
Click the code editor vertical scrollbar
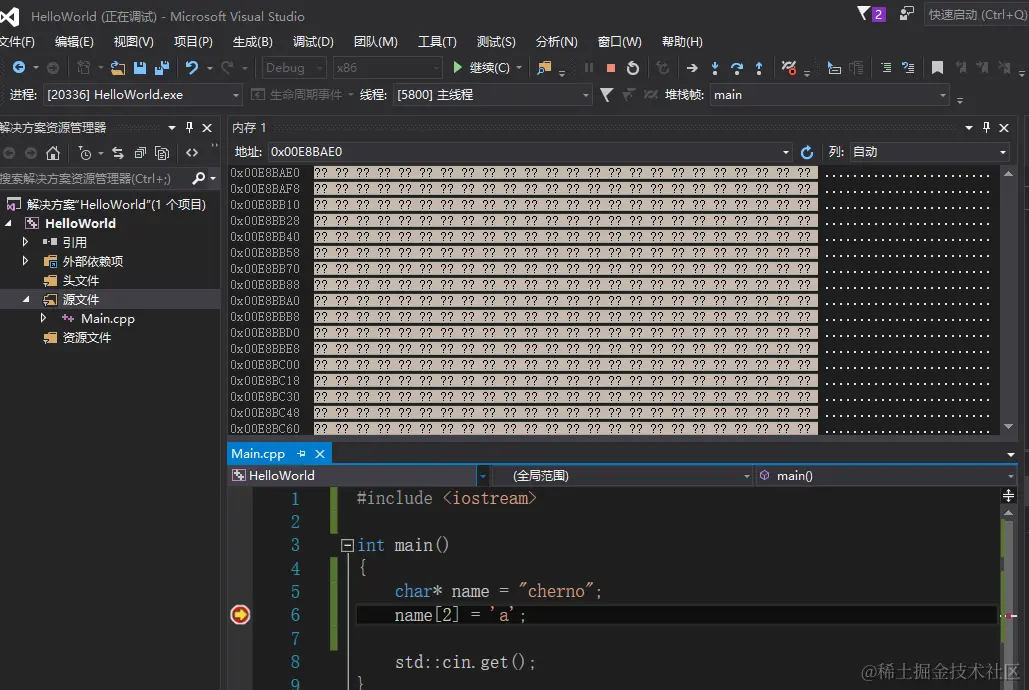[1008, 580]
